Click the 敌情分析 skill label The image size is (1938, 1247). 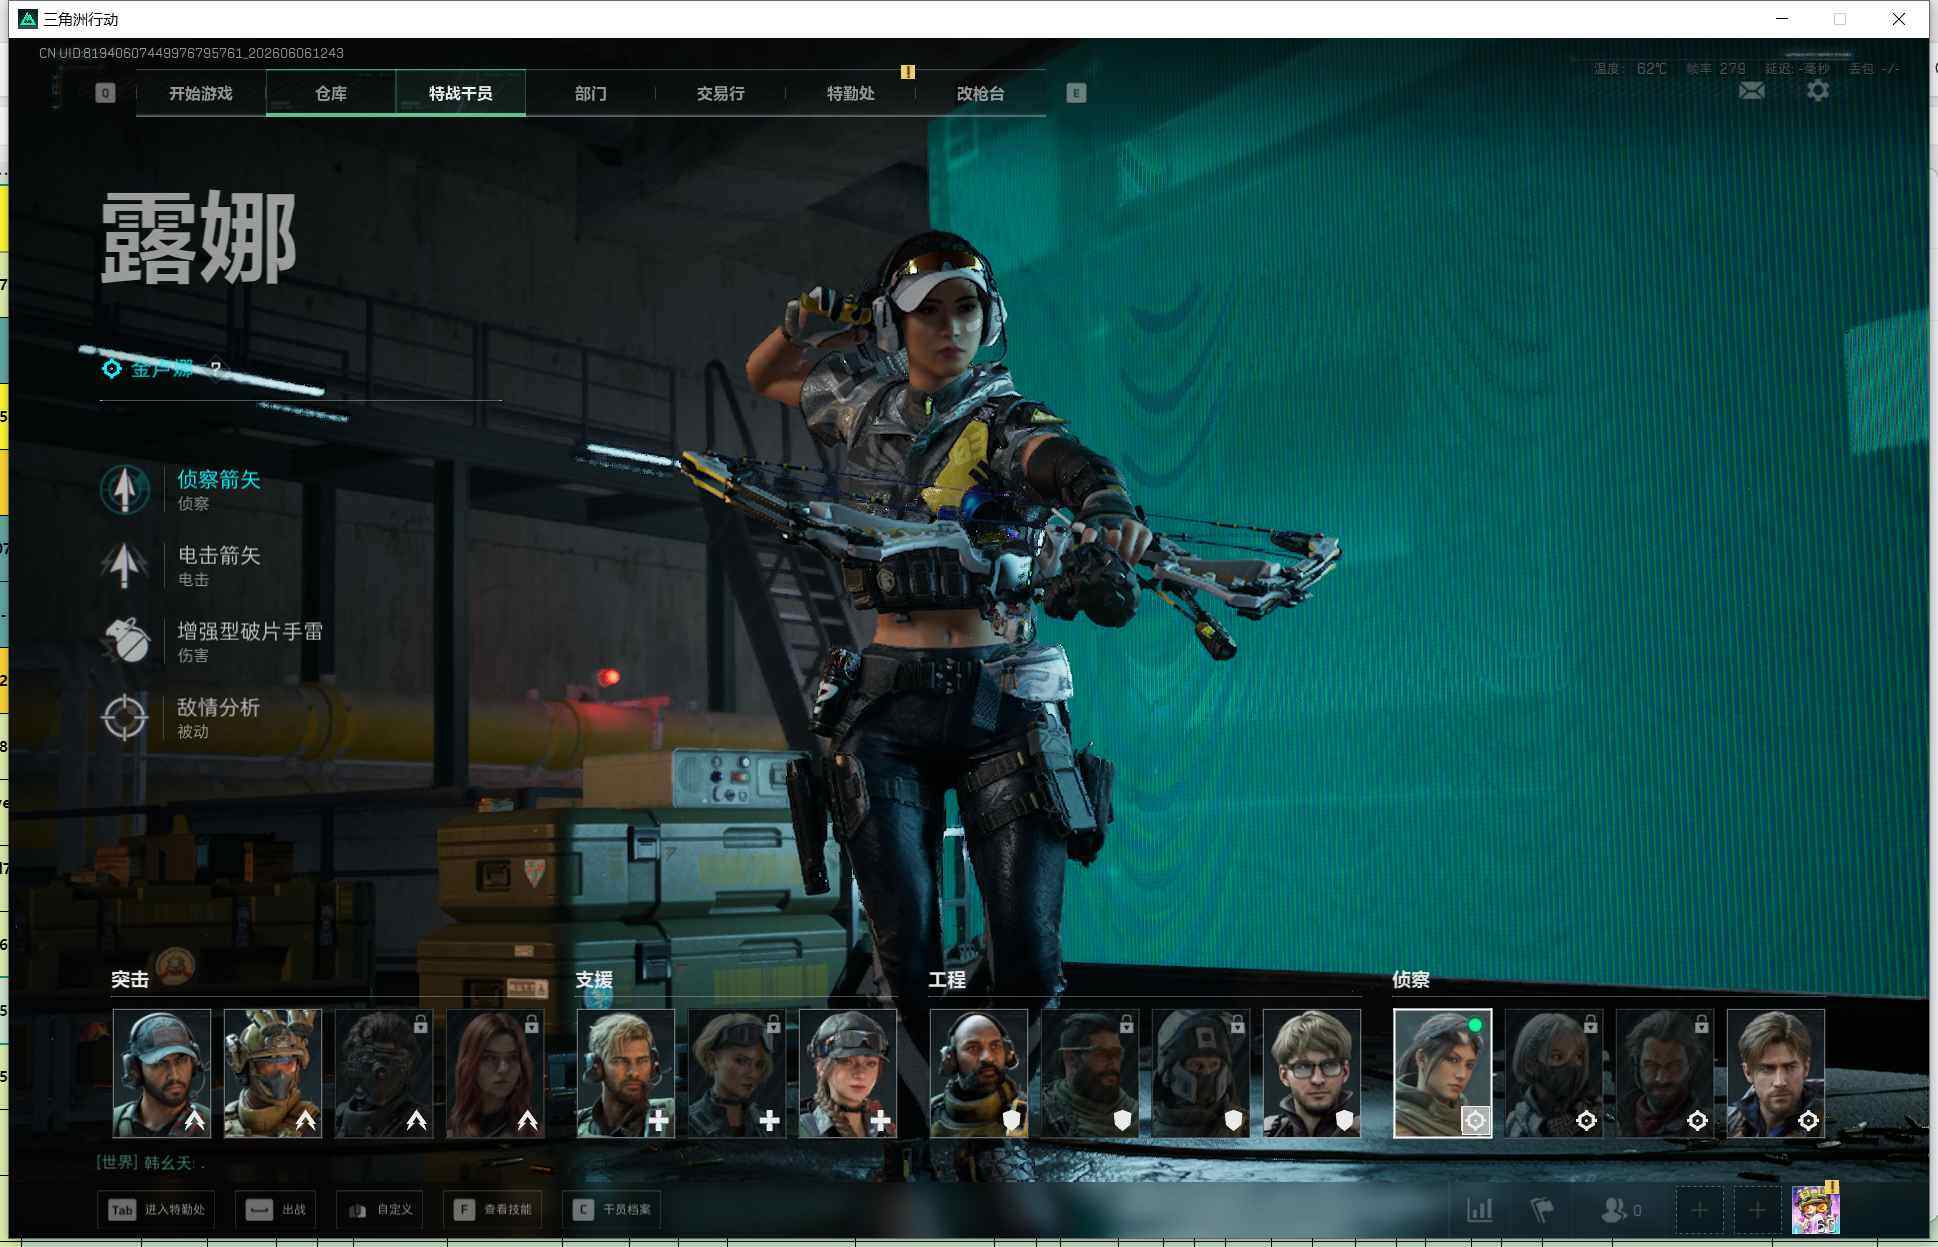pos(219,707)
